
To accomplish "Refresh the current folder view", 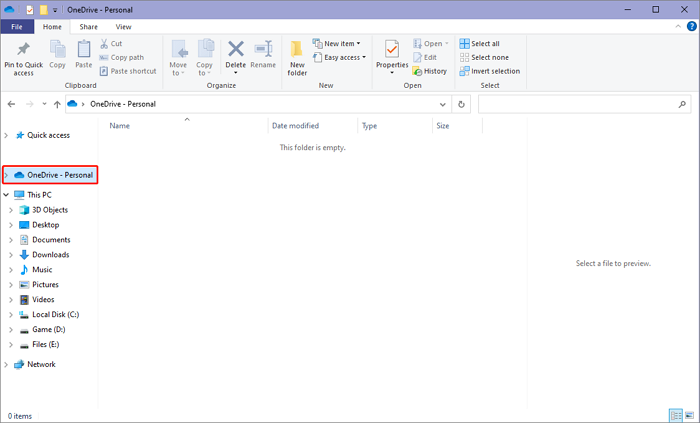I will pyautogui.click(x=461, y=104).
